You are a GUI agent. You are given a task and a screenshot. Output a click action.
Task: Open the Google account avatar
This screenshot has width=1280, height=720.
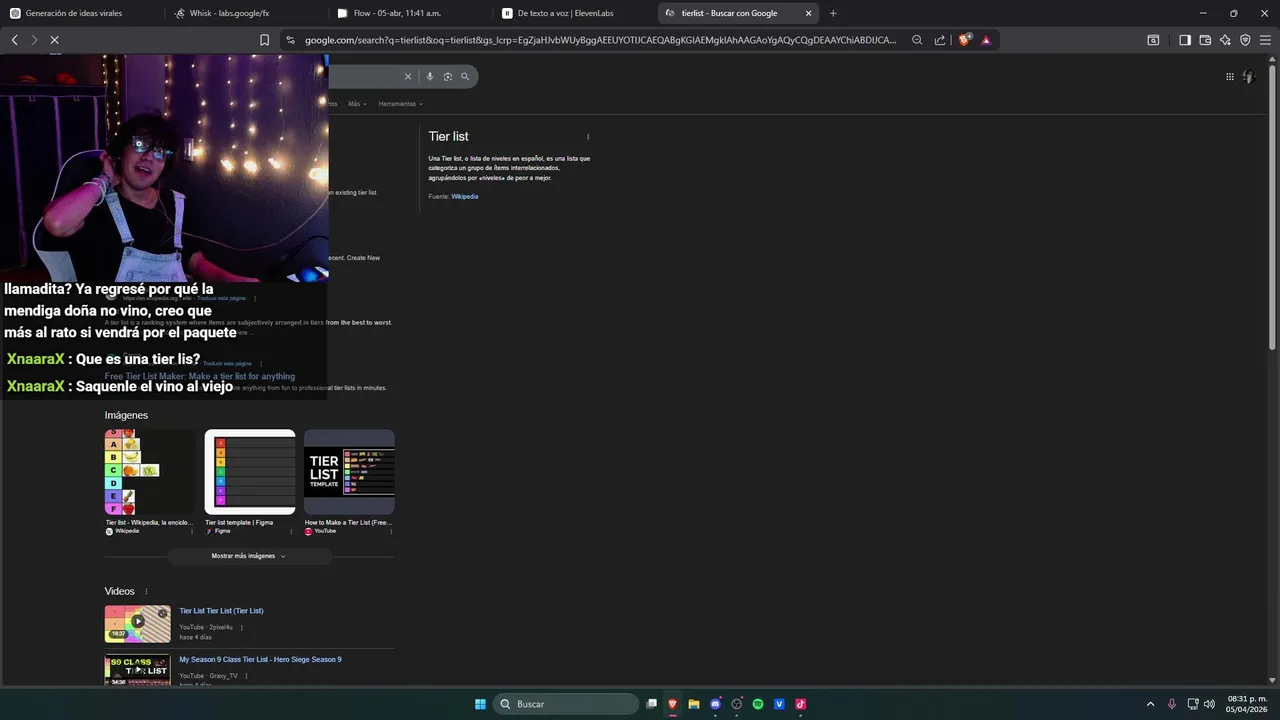pyautogui.click(x=1248, y=77)
